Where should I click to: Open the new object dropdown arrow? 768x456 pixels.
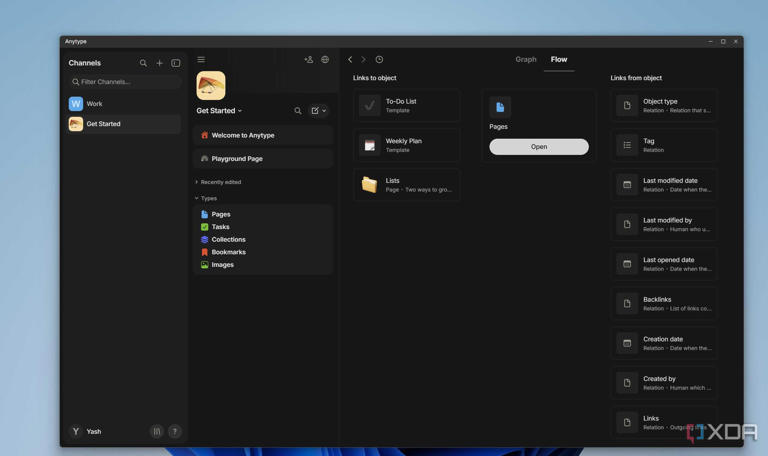click(x=324, y=111)
